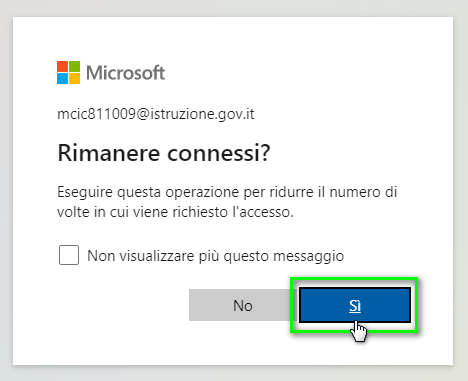Click the 'volte in cui viene richiesto' text line
Screen dimensions: 468x381
[x=175, y=212]
